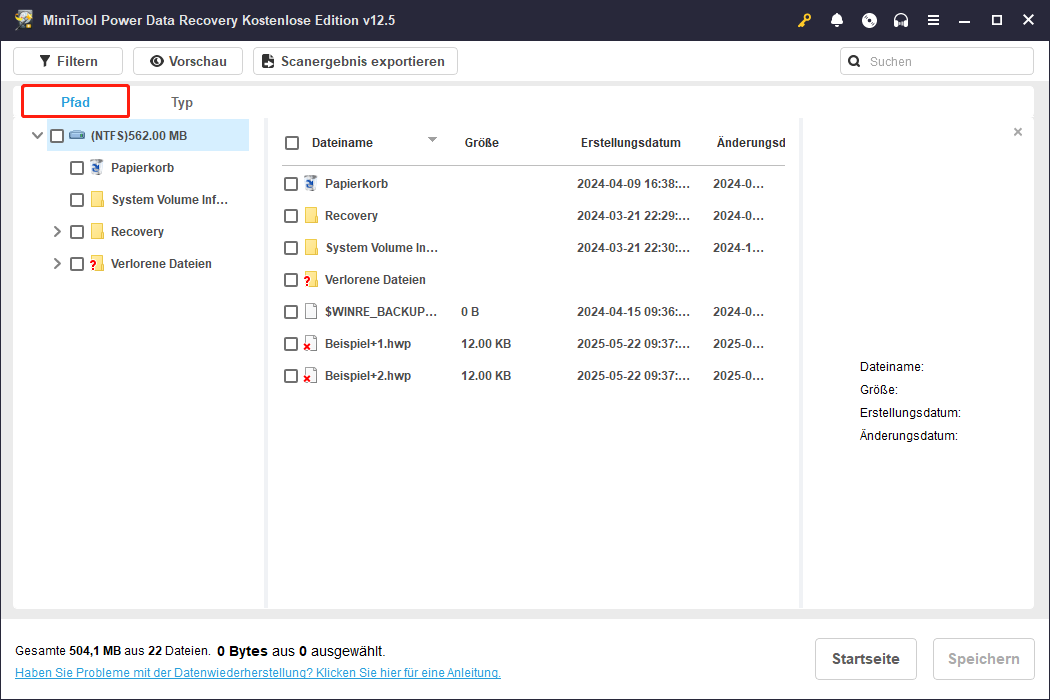1050x700 pixels.
Task: Collapse the NTFS 562.00 MB drive node
Action: [x=38, y=135]
